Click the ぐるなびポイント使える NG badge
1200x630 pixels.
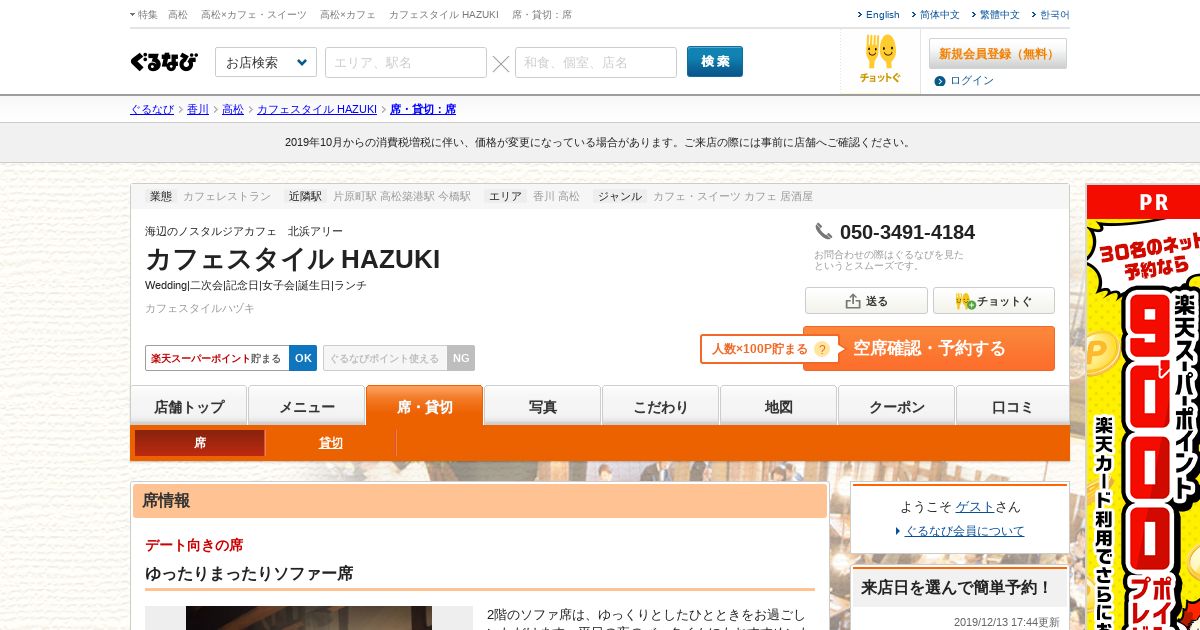(x=399, y=358)
